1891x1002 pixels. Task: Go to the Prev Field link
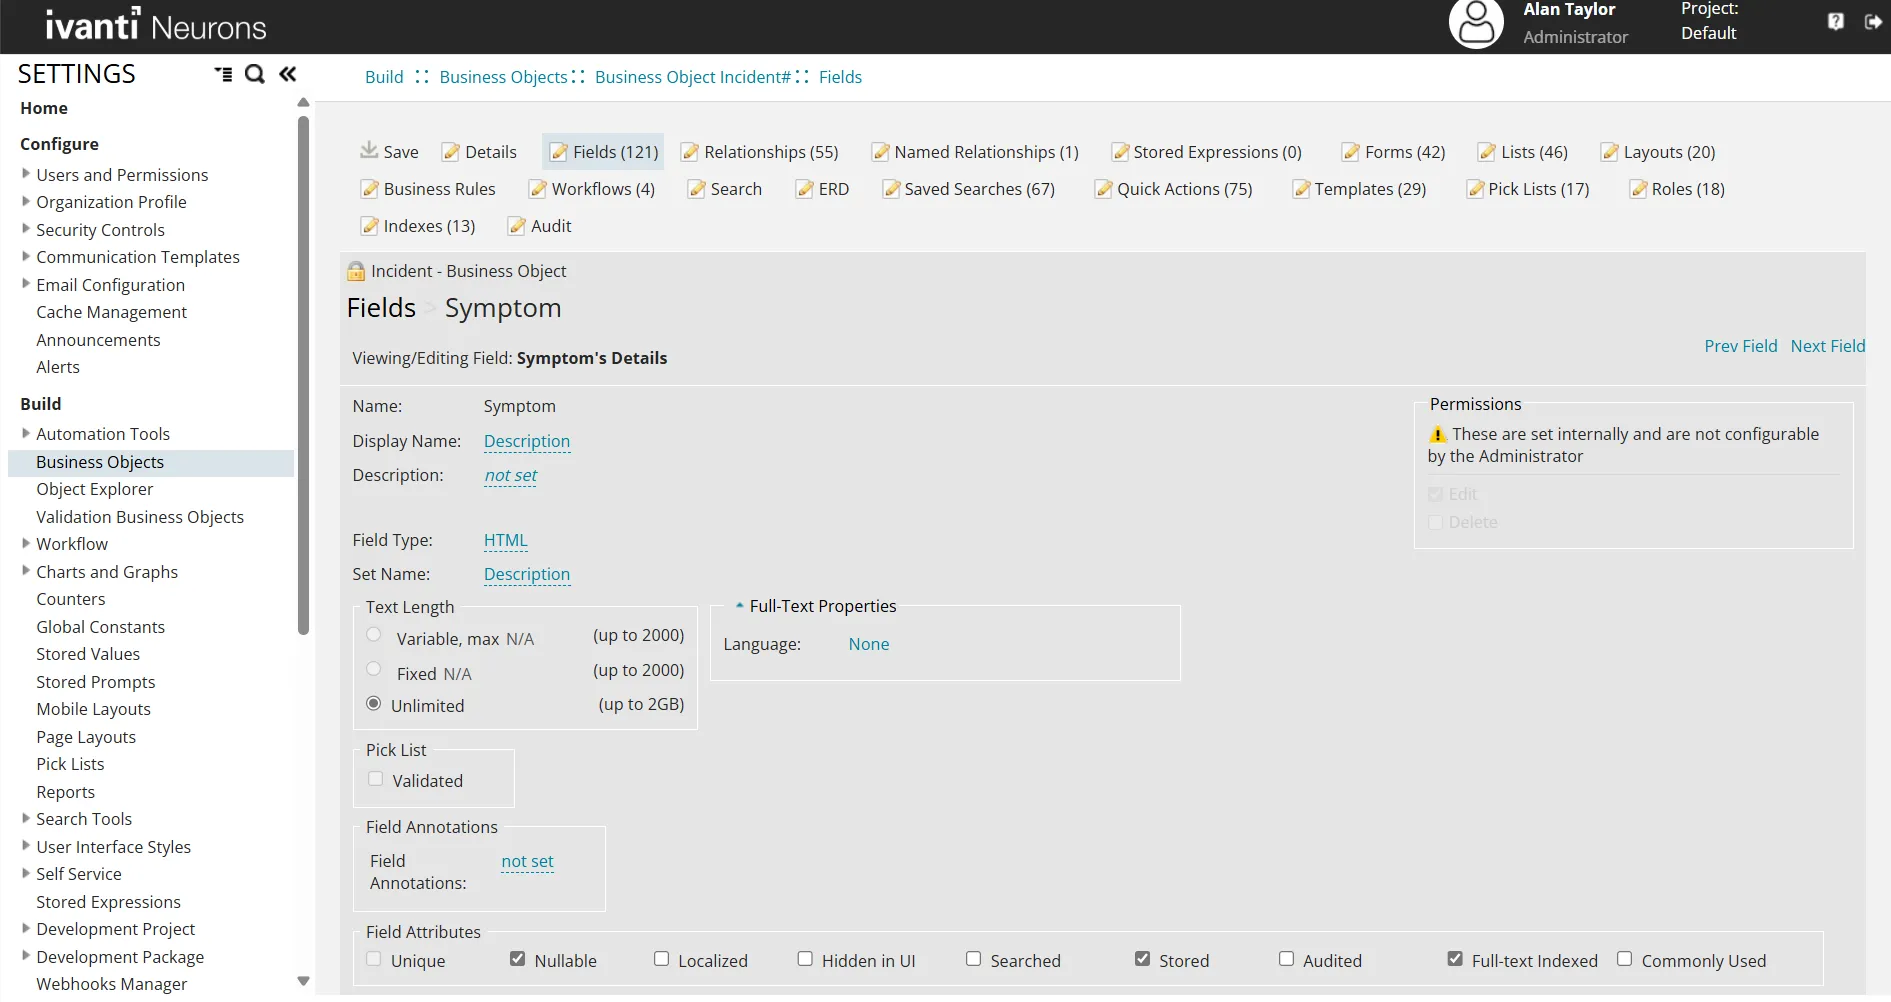click(1741, 346)
